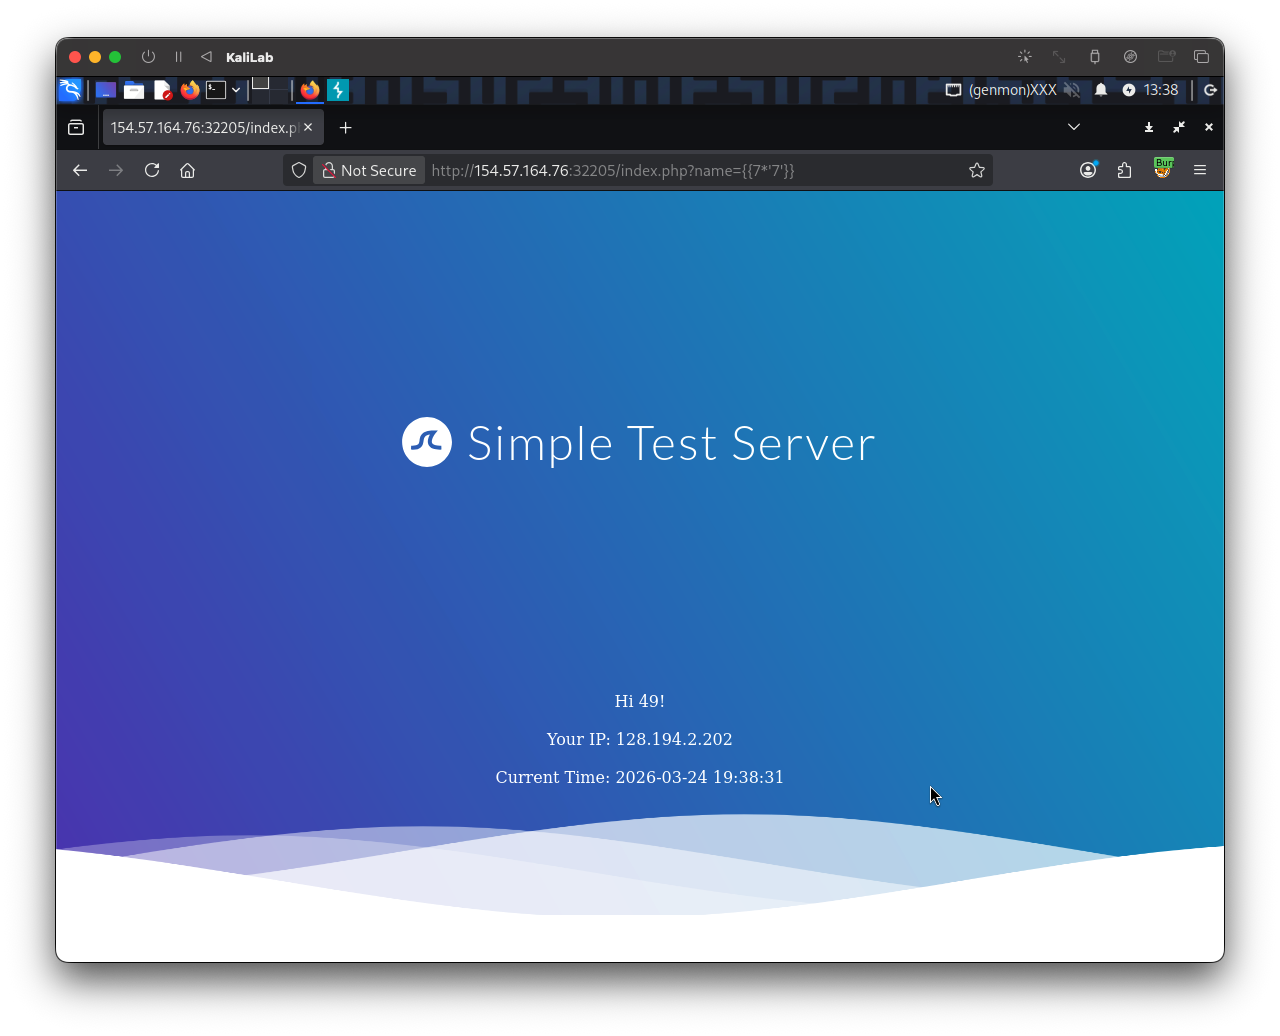1280x1036 pixels.
Task: Select the 154.57.164.76:32205 browser tab
Action: tap(200, 127)
